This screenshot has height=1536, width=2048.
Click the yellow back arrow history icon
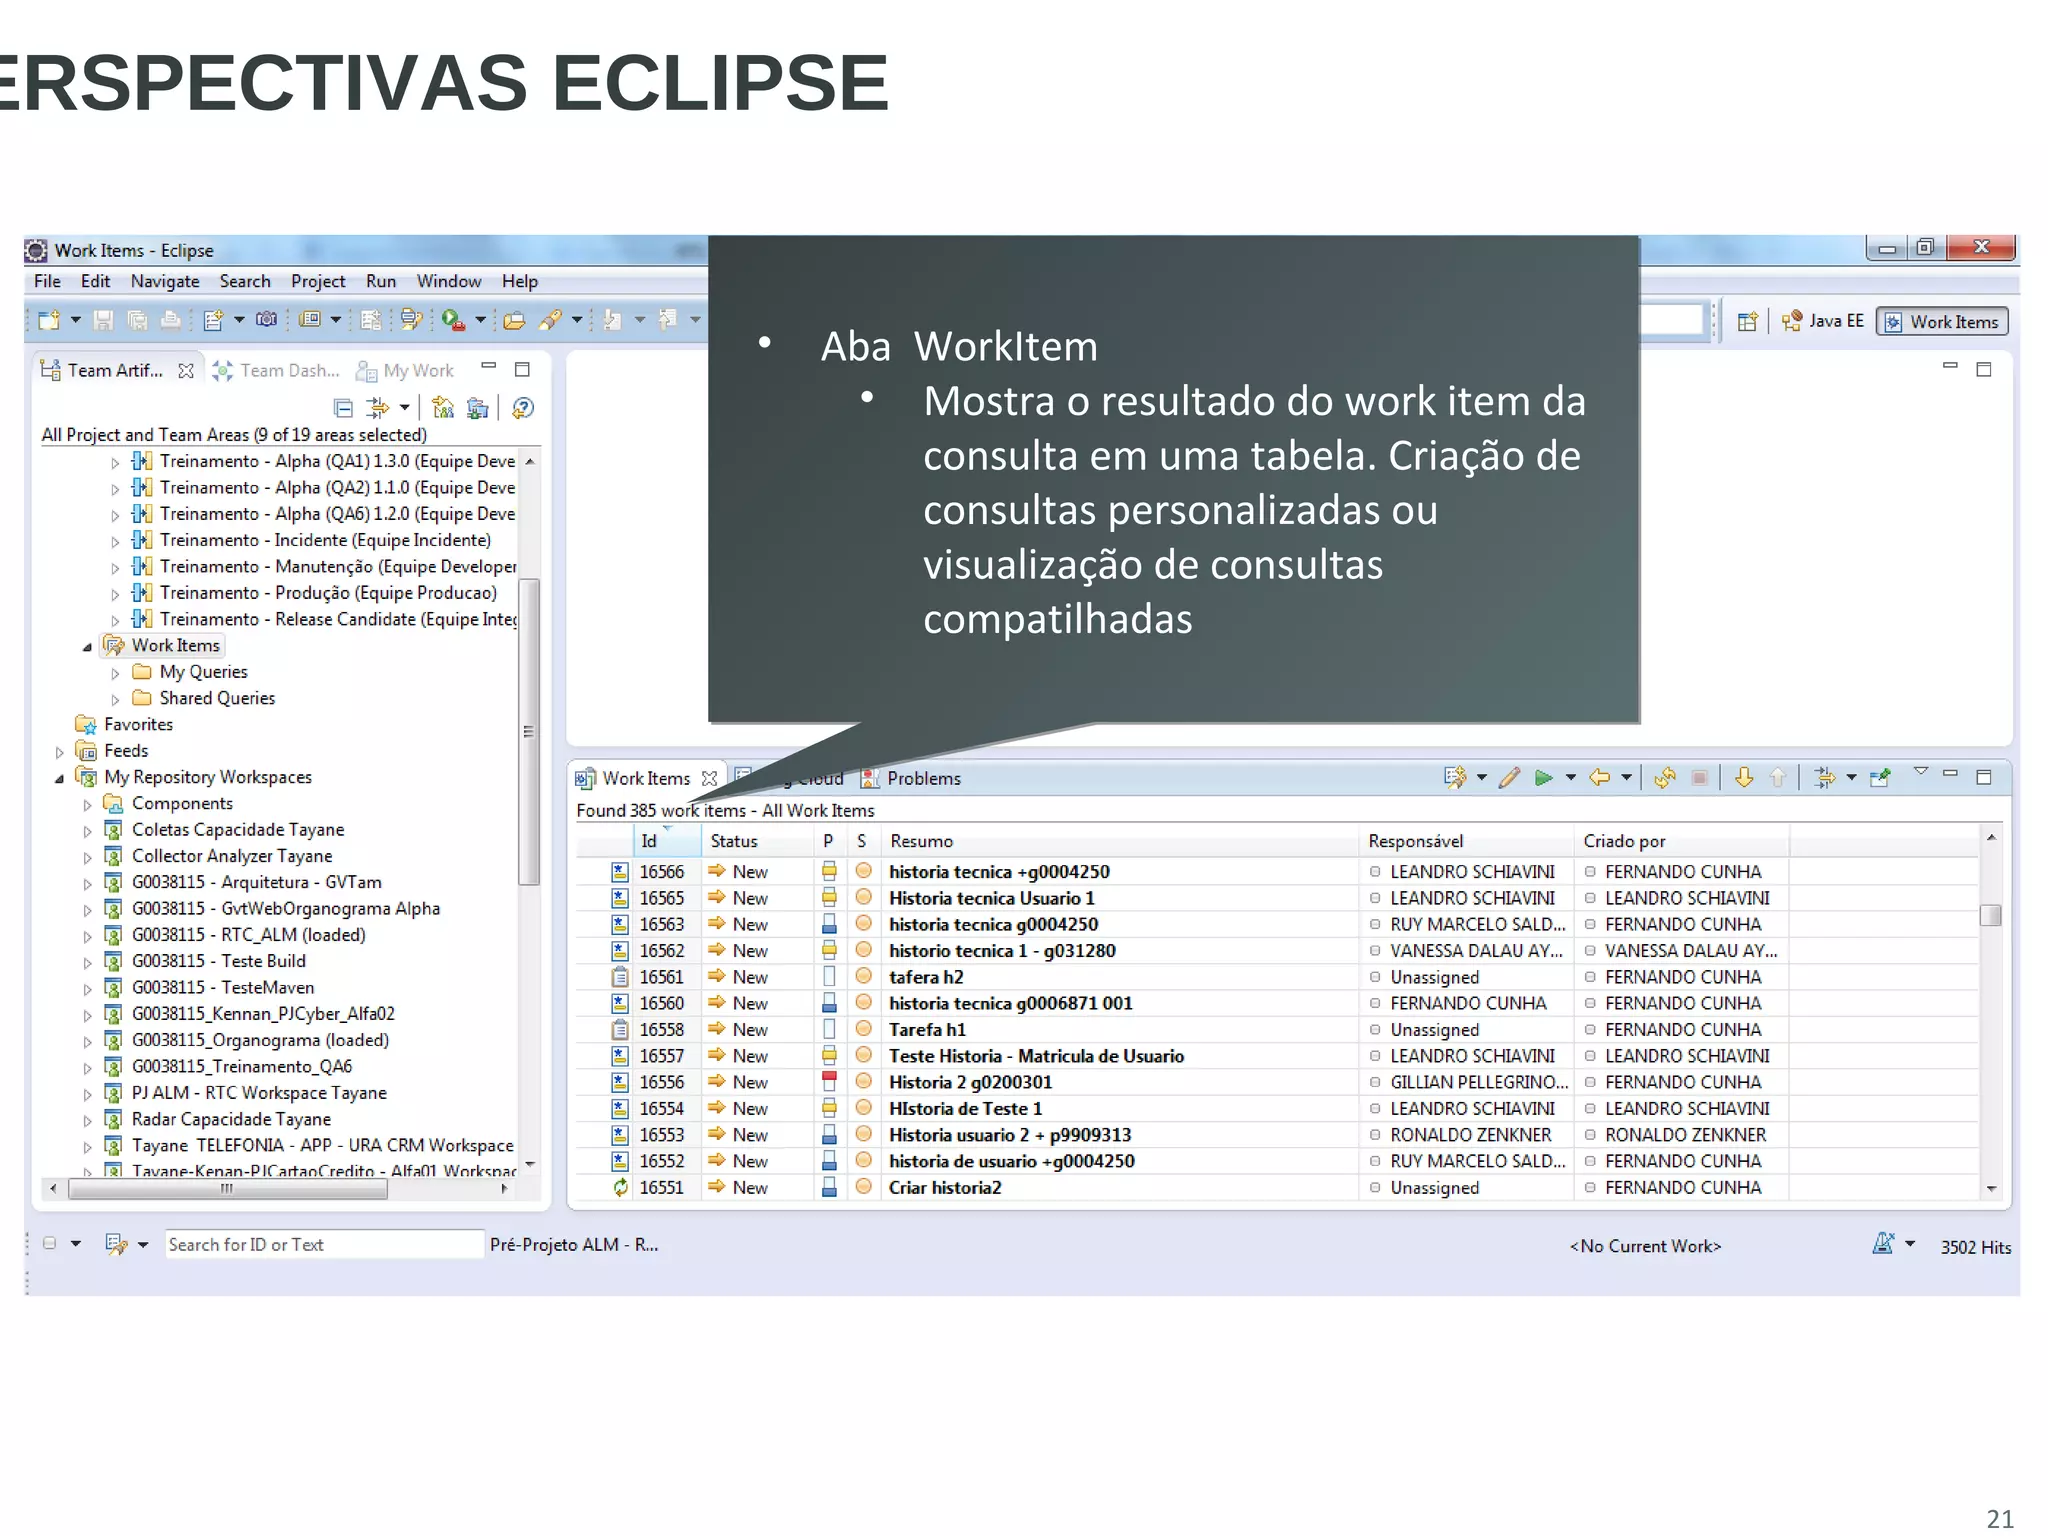pos(1600,778)
